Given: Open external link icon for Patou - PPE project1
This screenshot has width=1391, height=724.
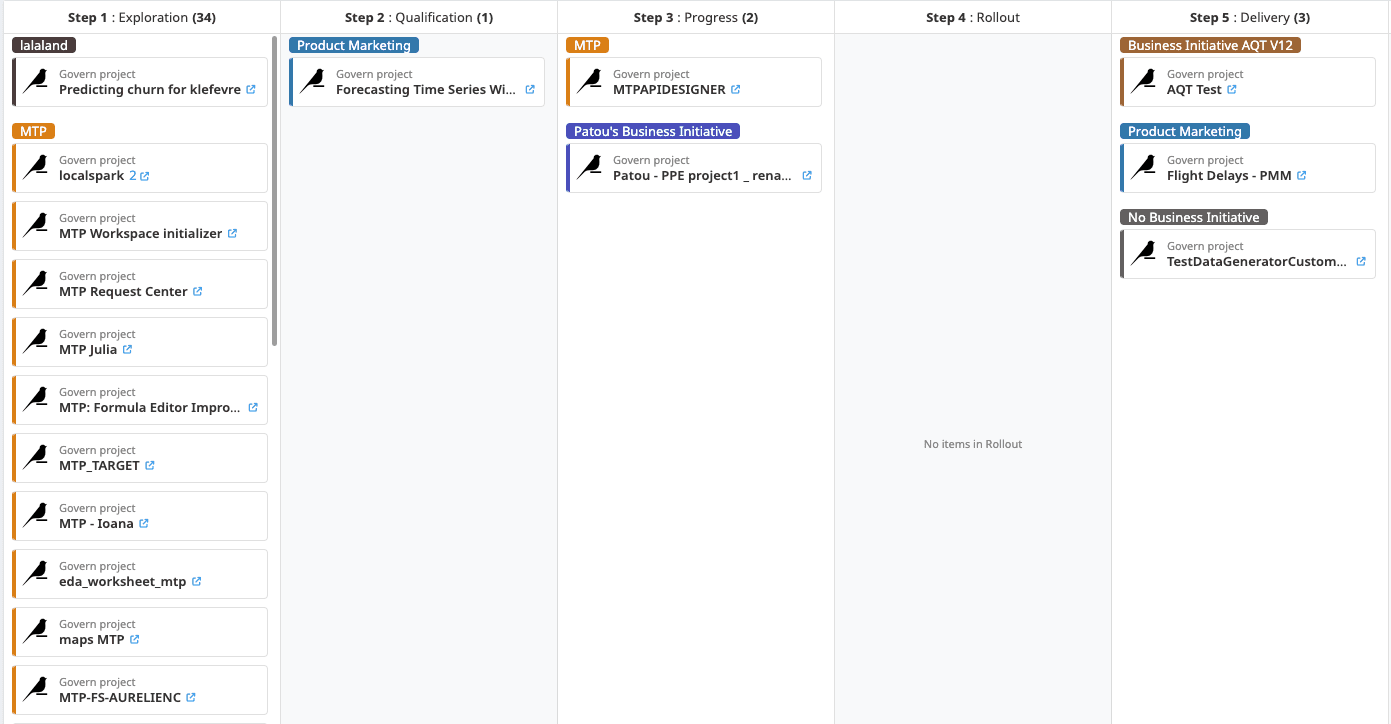Looking at the screenshot, I should click(807, 176).
